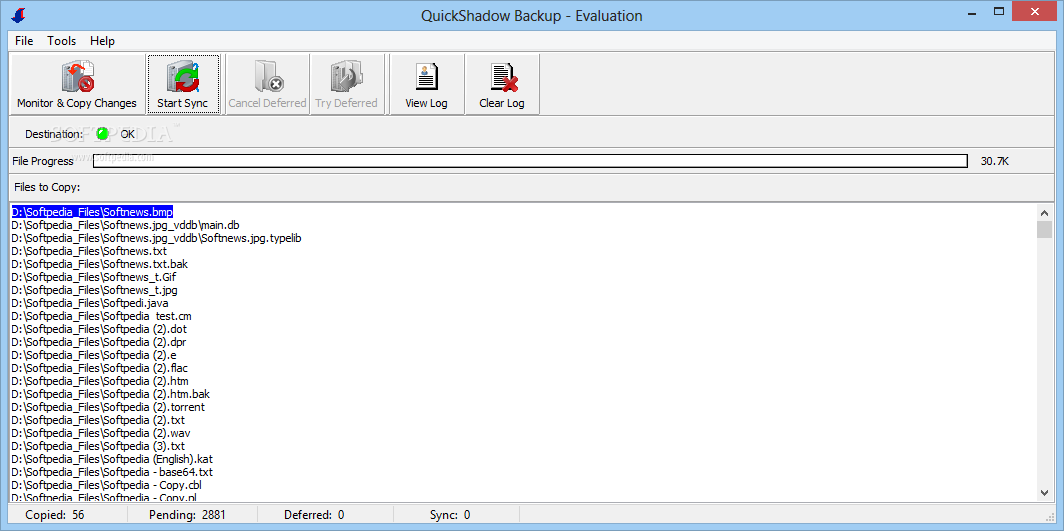Click the Copied: 56 status entry
The height and width of the screenshot is (531, 1064).
click(55, 515)
